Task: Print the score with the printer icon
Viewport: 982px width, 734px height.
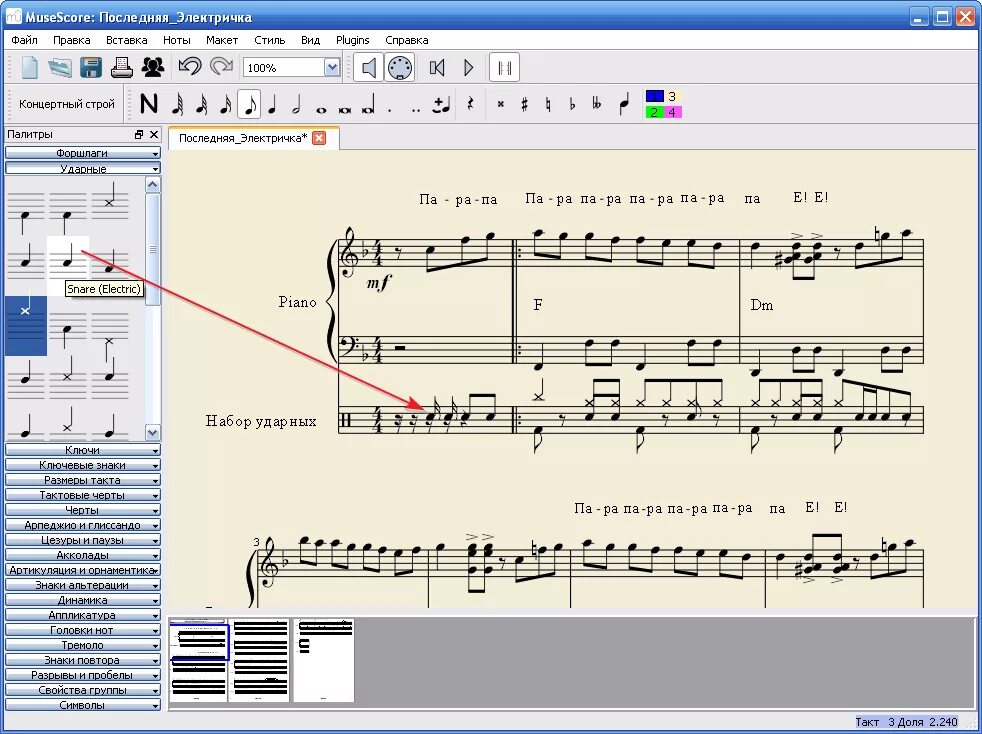Action: pyautogui.click(x=121, y=67)
